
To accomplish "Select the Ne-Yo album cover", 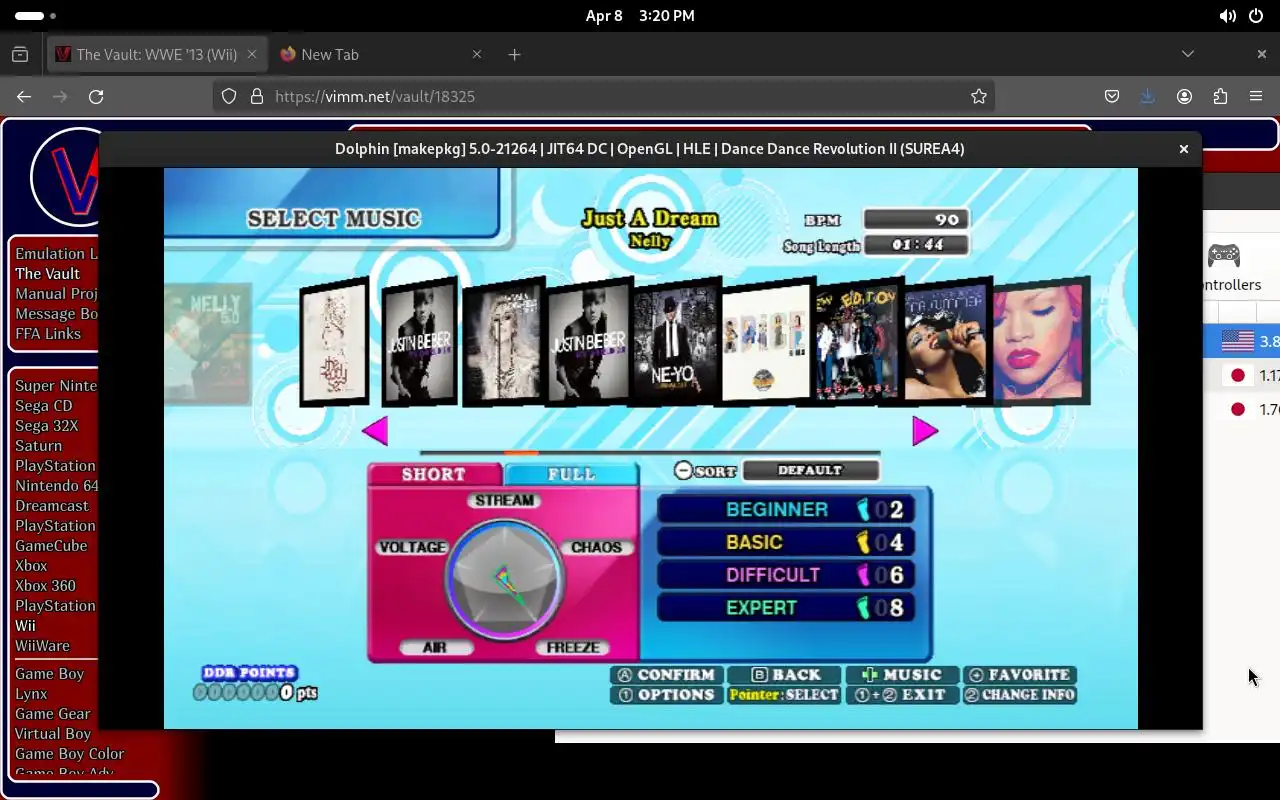I will pos(677,341).
